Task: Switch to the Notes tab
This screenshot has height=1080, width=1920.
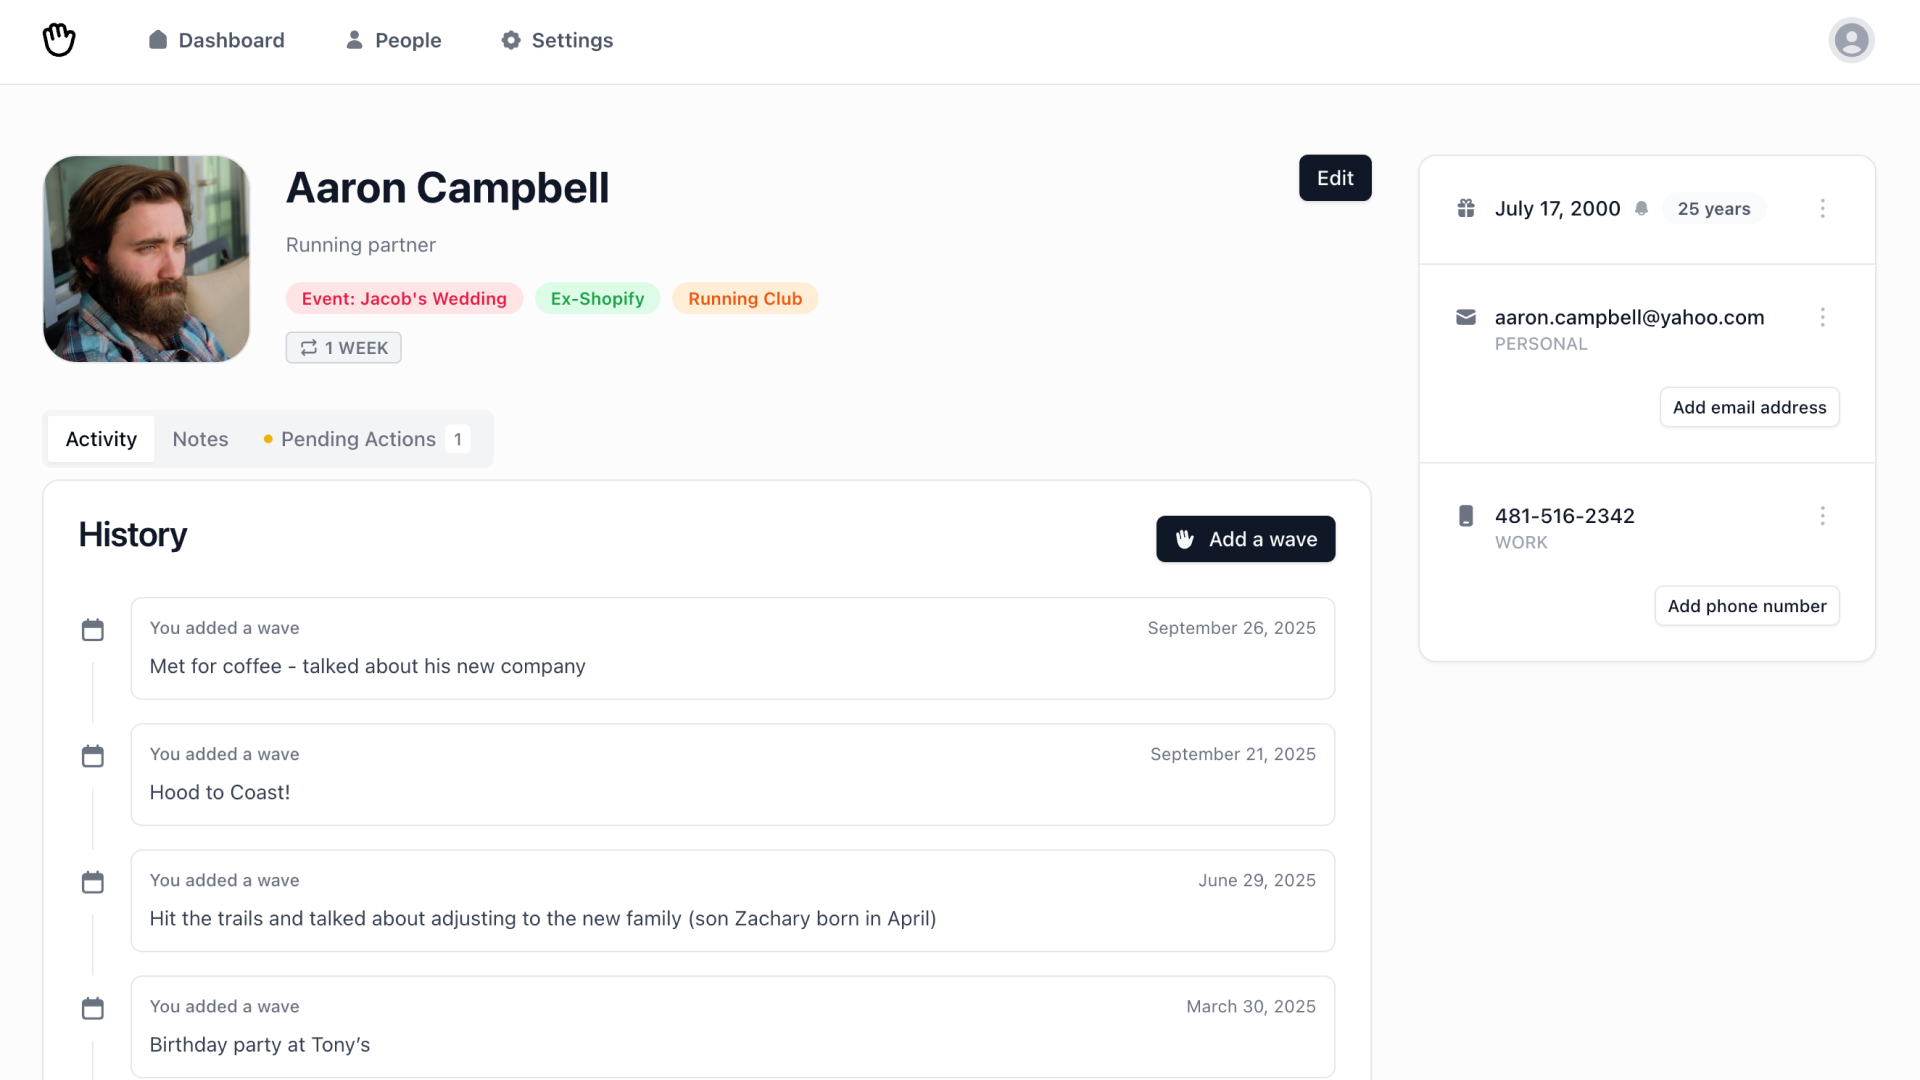Action: (200, 438)
